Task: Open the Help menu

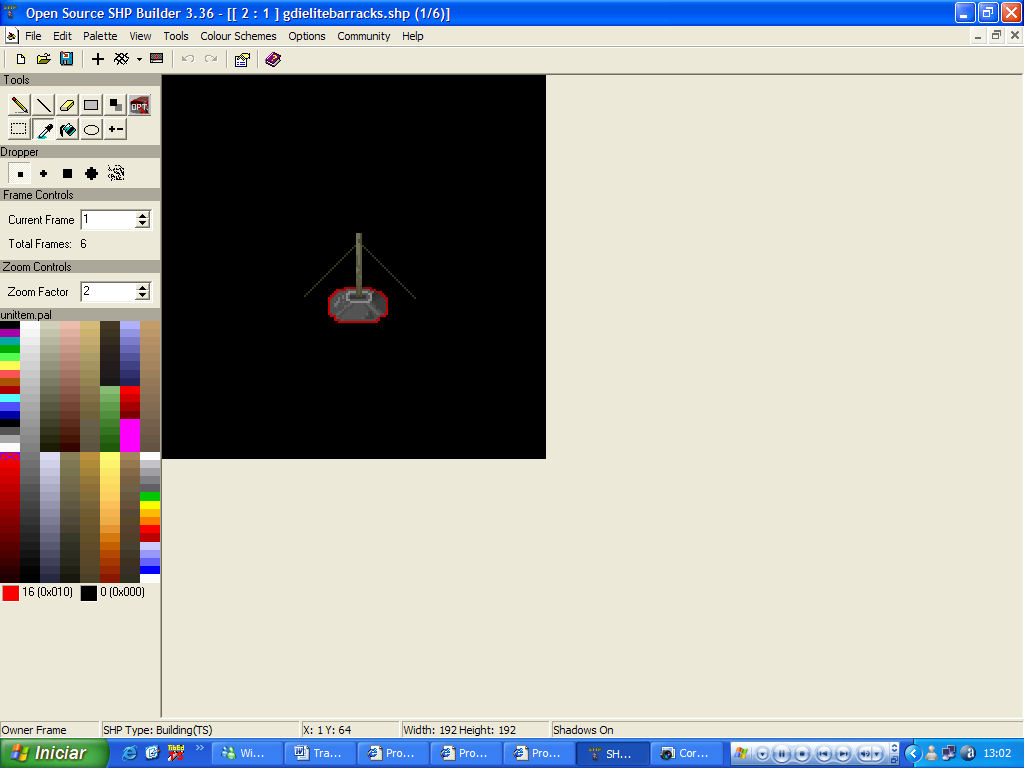Action: pyautogui.click(x=412, y=36)
